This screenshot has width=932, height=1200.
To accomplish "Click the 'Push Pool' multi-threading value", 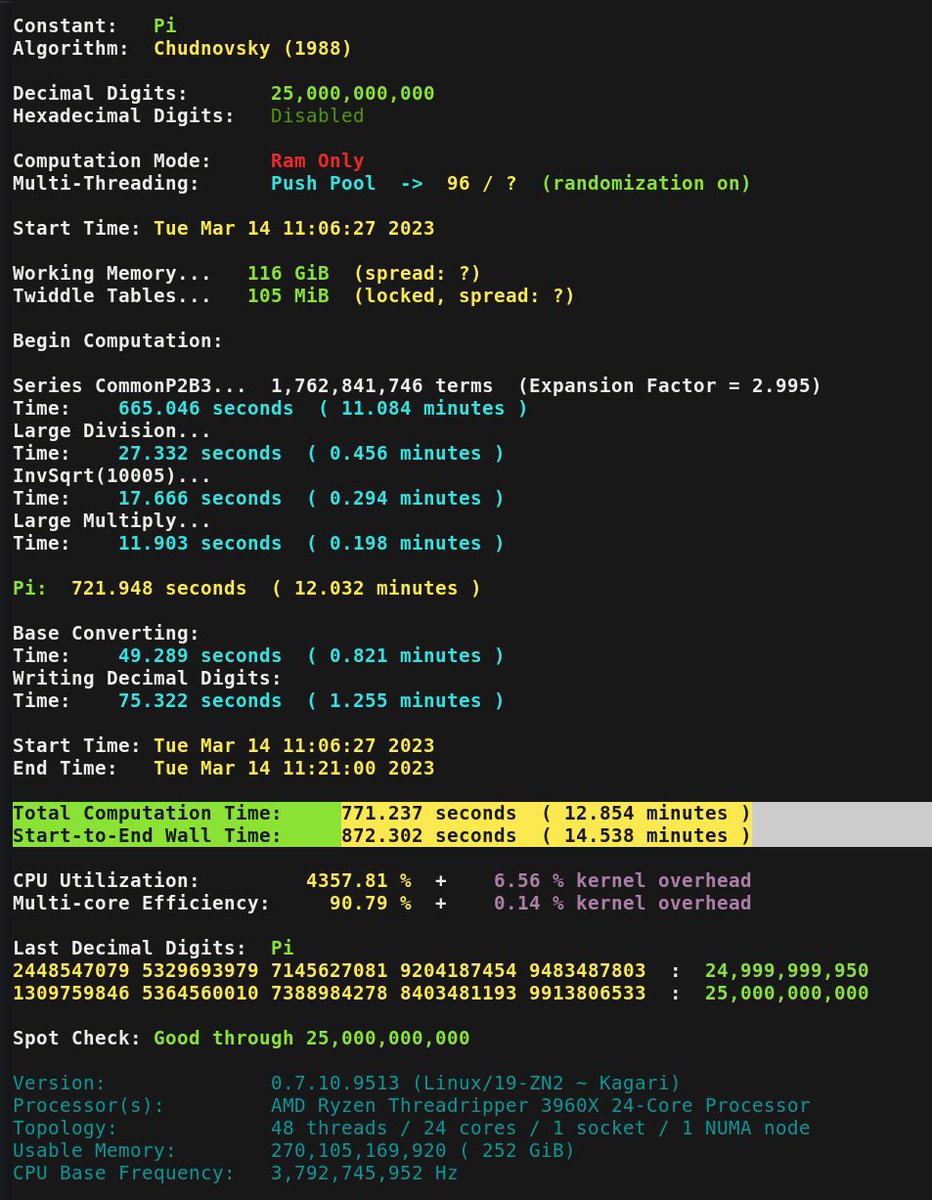I will pyautogui.click(x=323, y=183).
